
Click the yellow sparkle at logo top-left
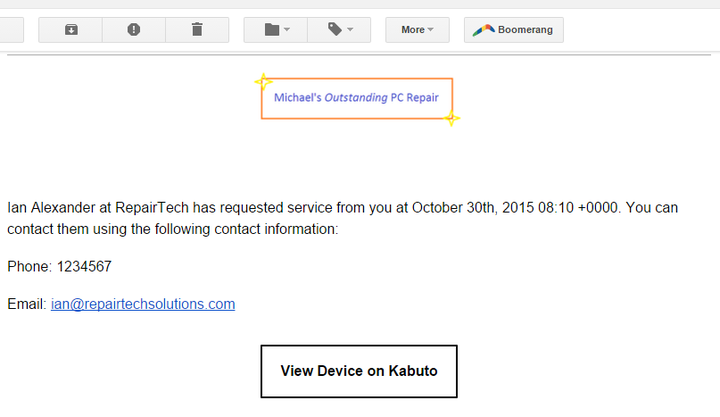pos(263,81)
